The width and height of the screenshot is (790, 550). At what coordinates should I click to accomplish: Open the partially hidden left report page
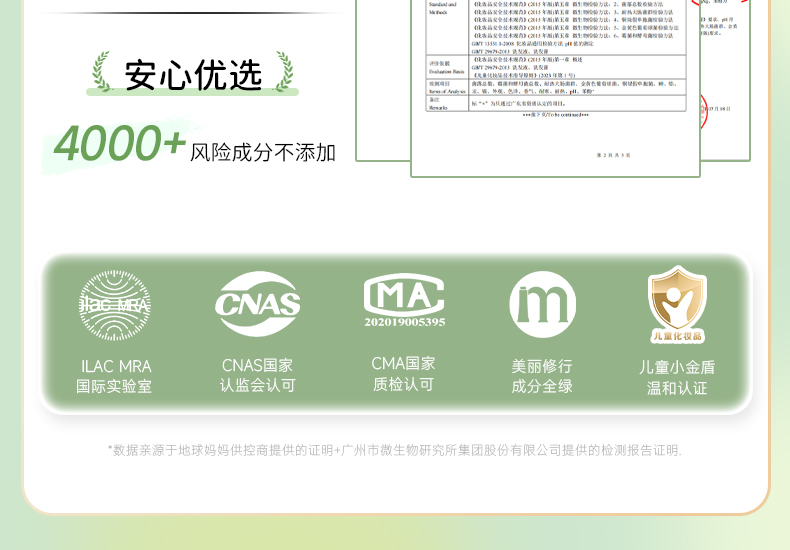382,80
